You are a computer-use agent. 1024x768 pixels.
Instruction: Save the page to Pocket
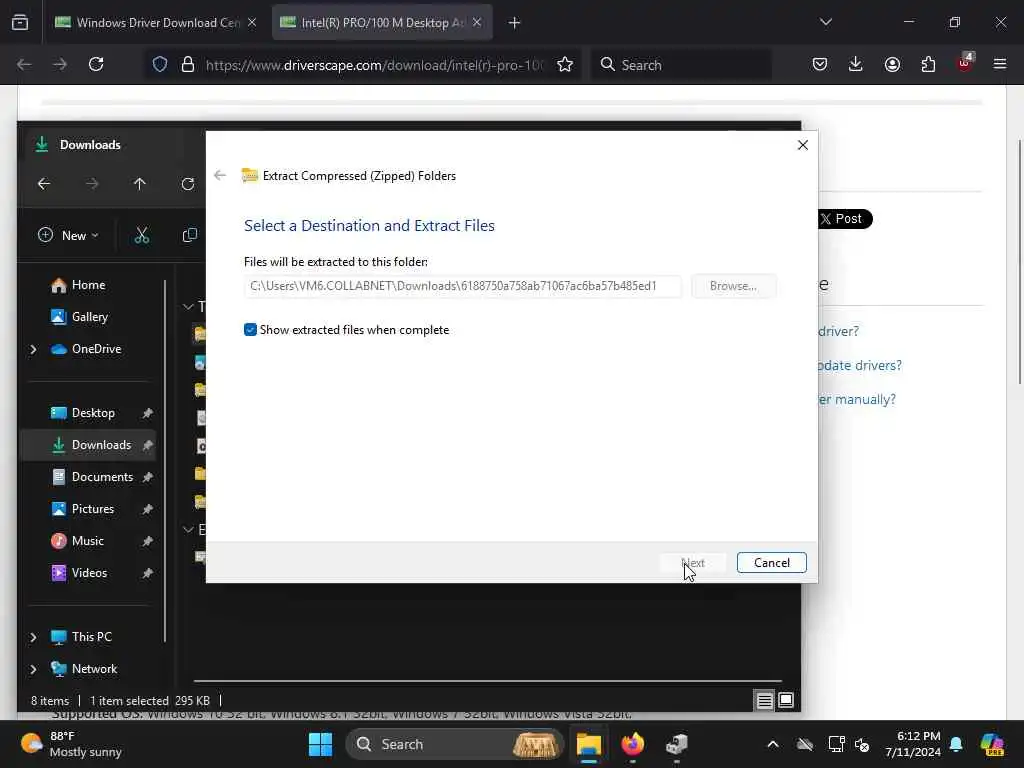coord(820,64)
